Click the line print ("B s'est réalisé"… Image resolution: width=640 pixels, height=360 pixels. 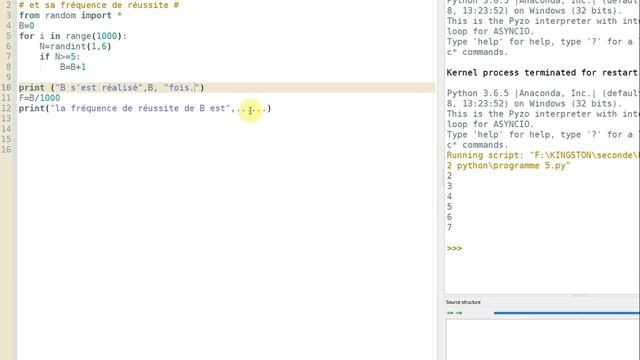coord(111,88)
